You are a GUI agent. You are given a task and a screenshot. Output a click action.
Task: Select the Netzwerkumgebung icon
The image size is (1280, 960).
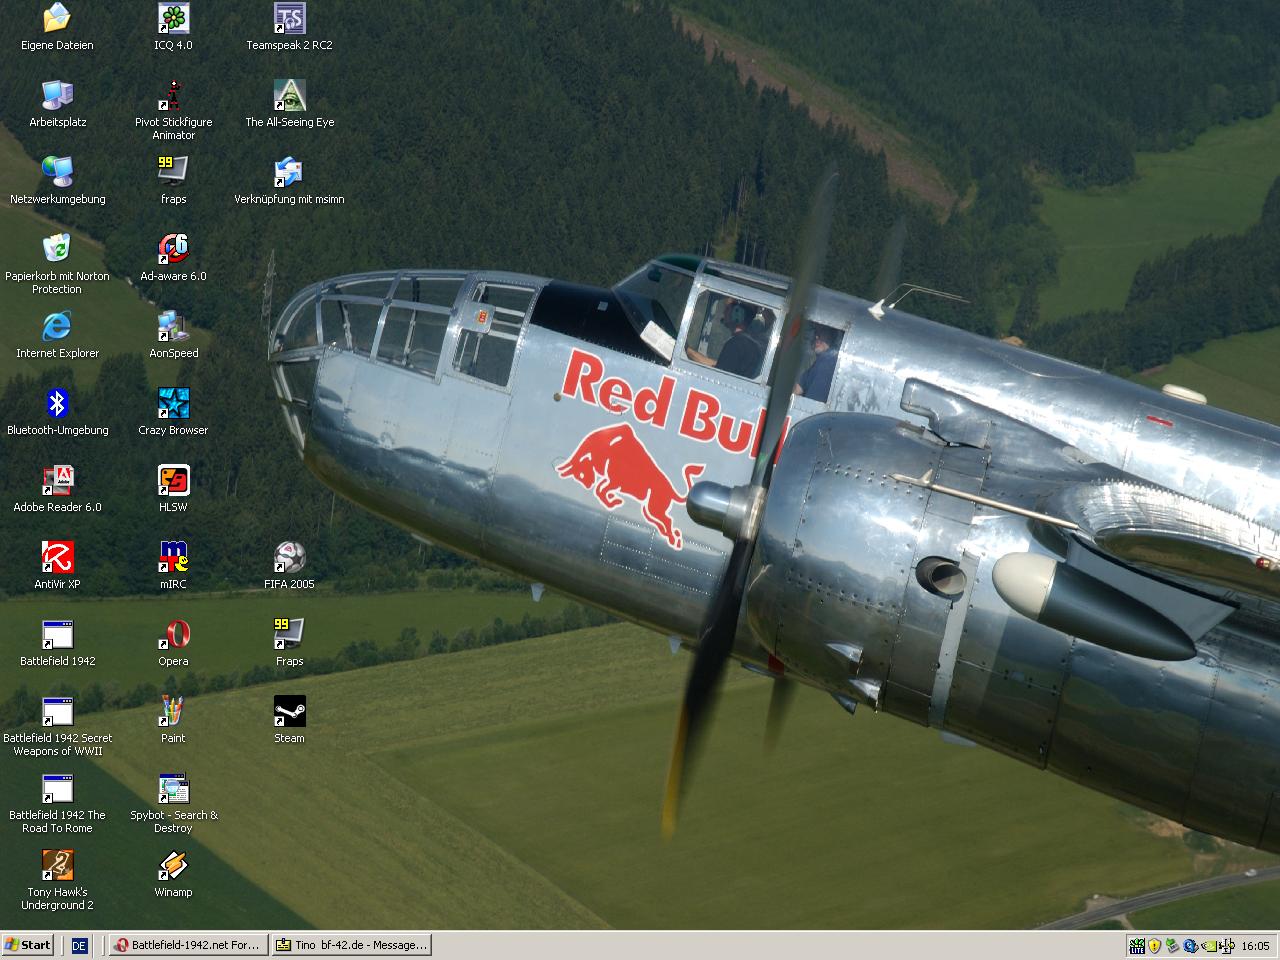pos(57,181)
